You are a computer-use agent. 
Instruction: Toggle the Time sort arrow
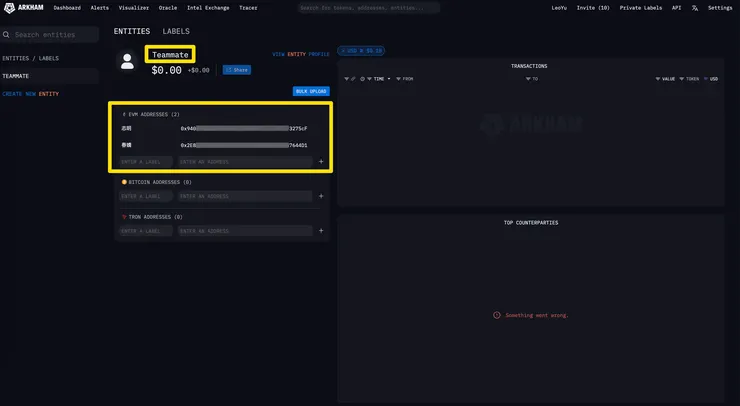389,79
